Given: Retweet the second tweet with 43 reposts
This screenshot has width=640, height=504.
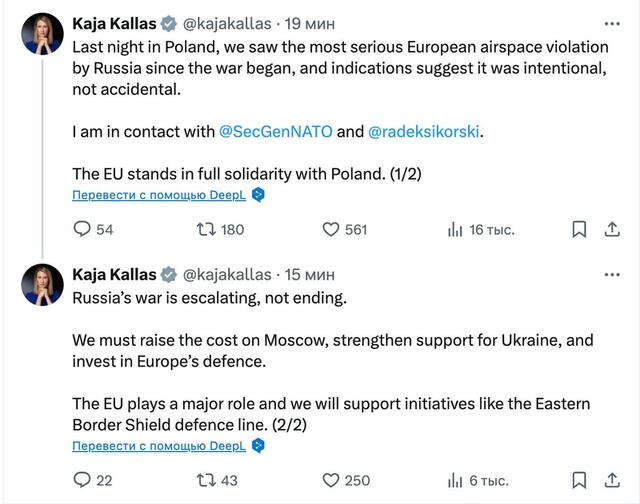Looking at the screenshot, I should tap(206, 481).
